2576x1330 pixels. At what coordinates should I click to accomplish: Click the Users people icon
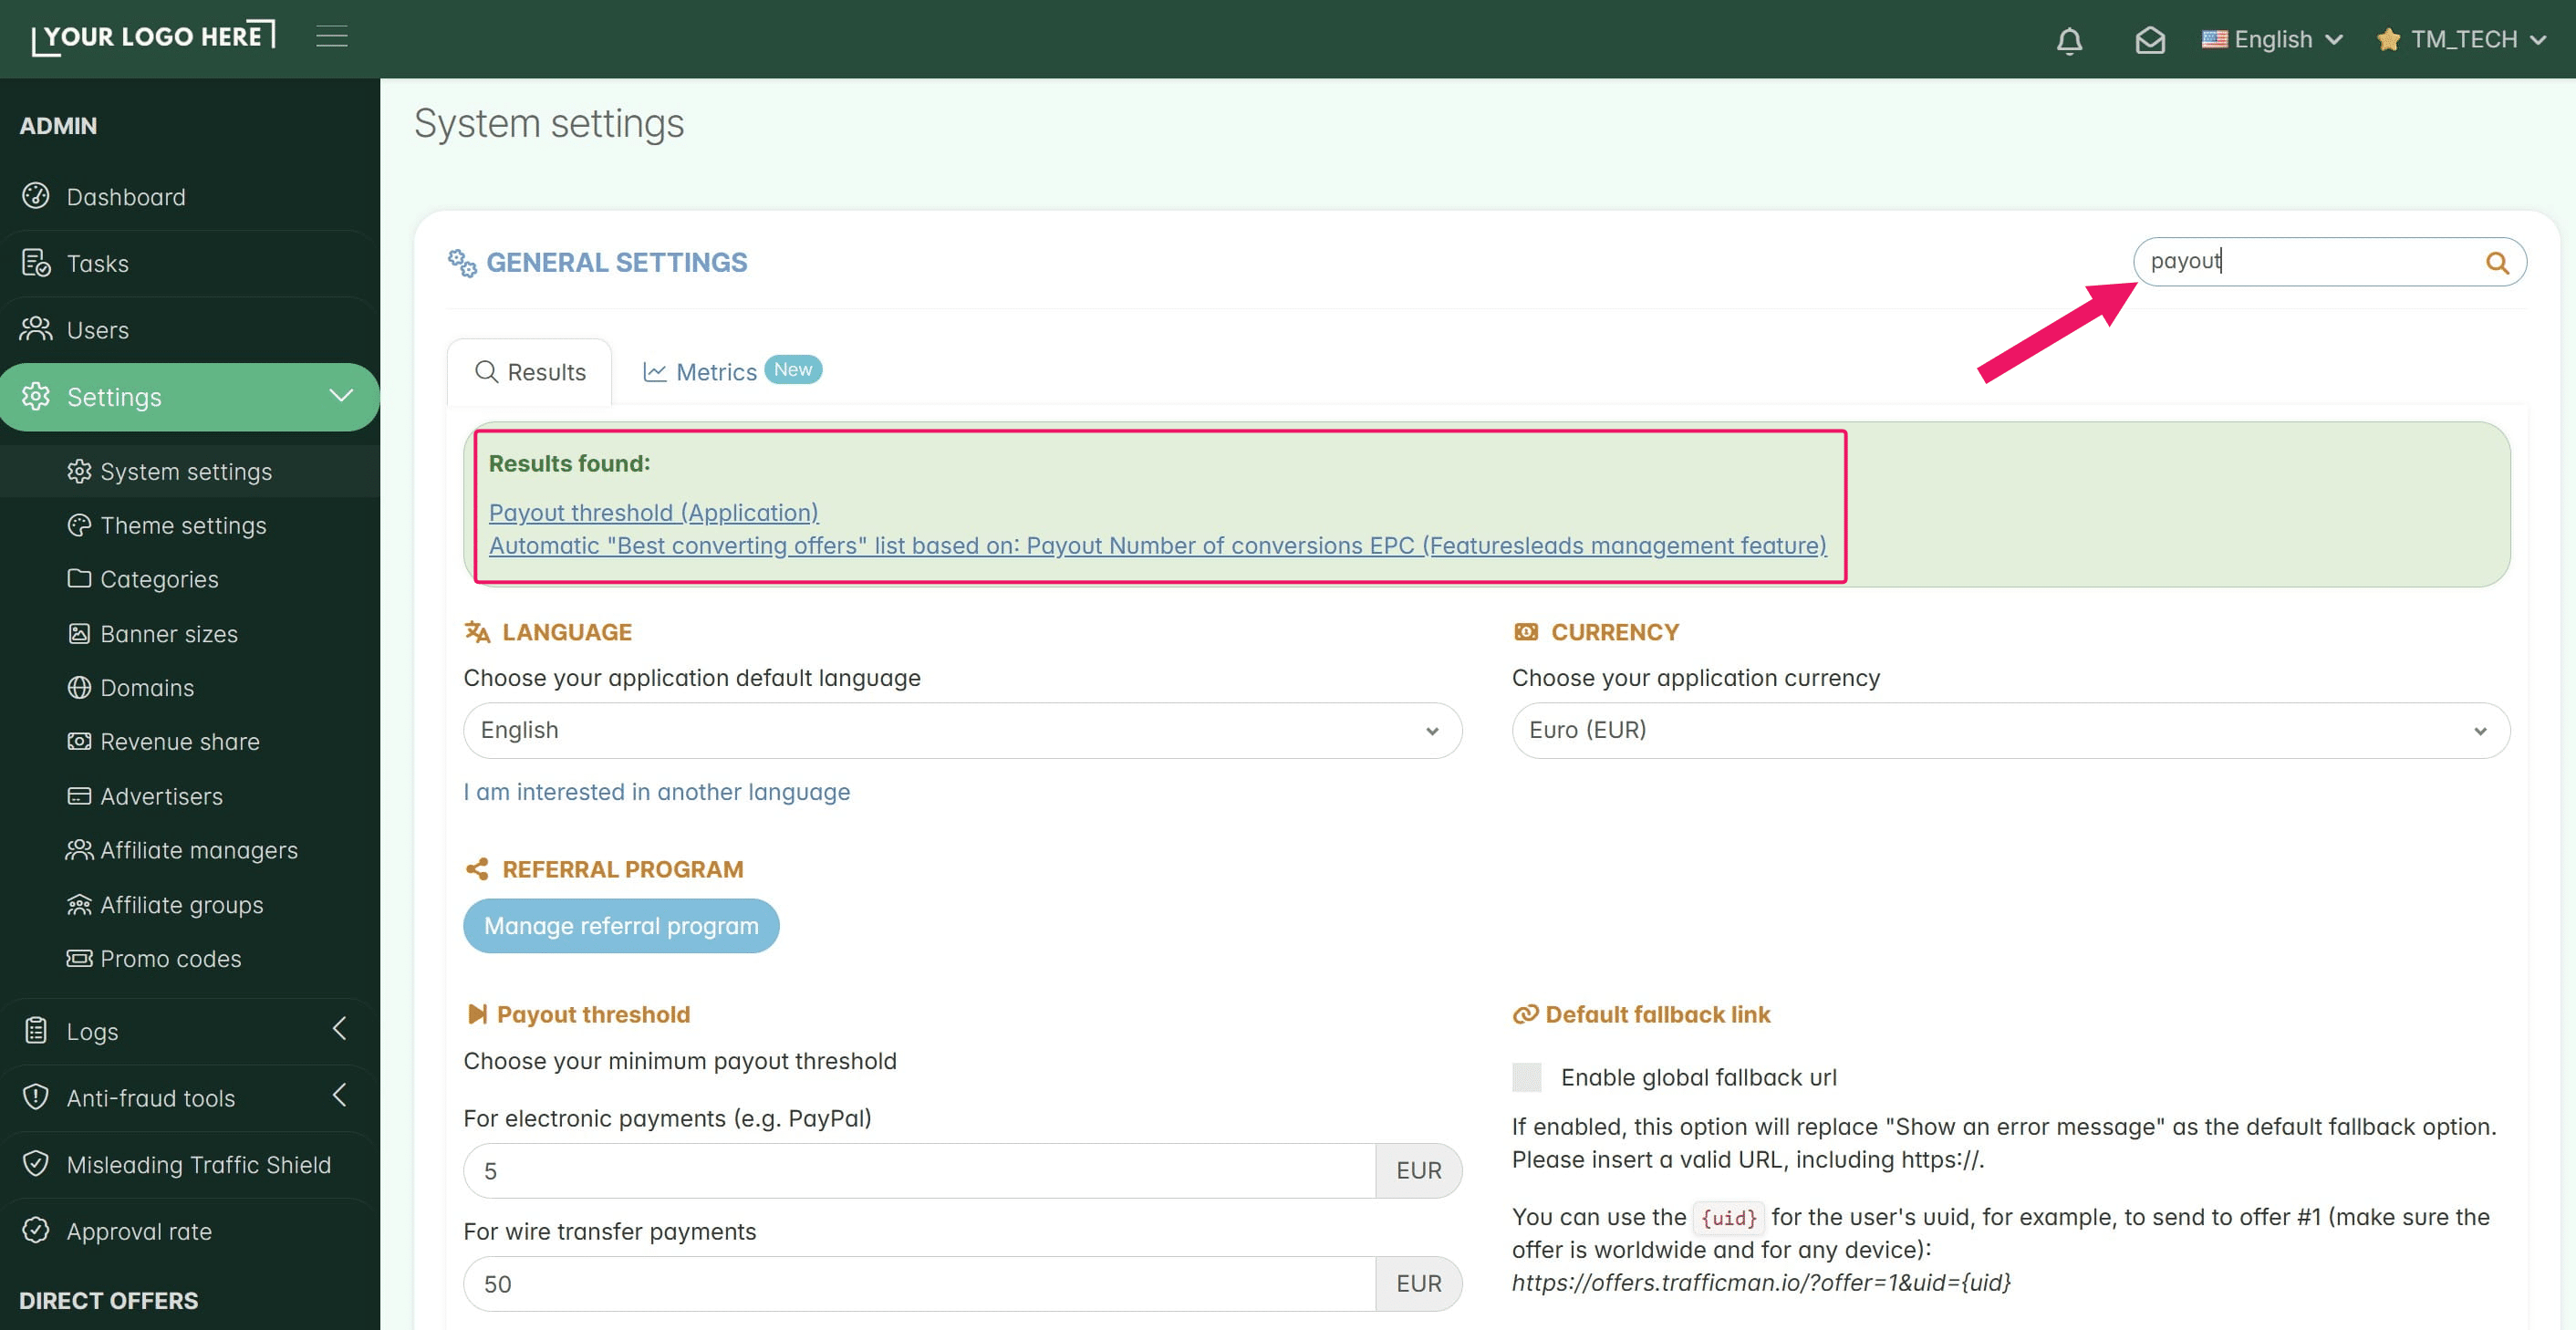pos(36,329)
